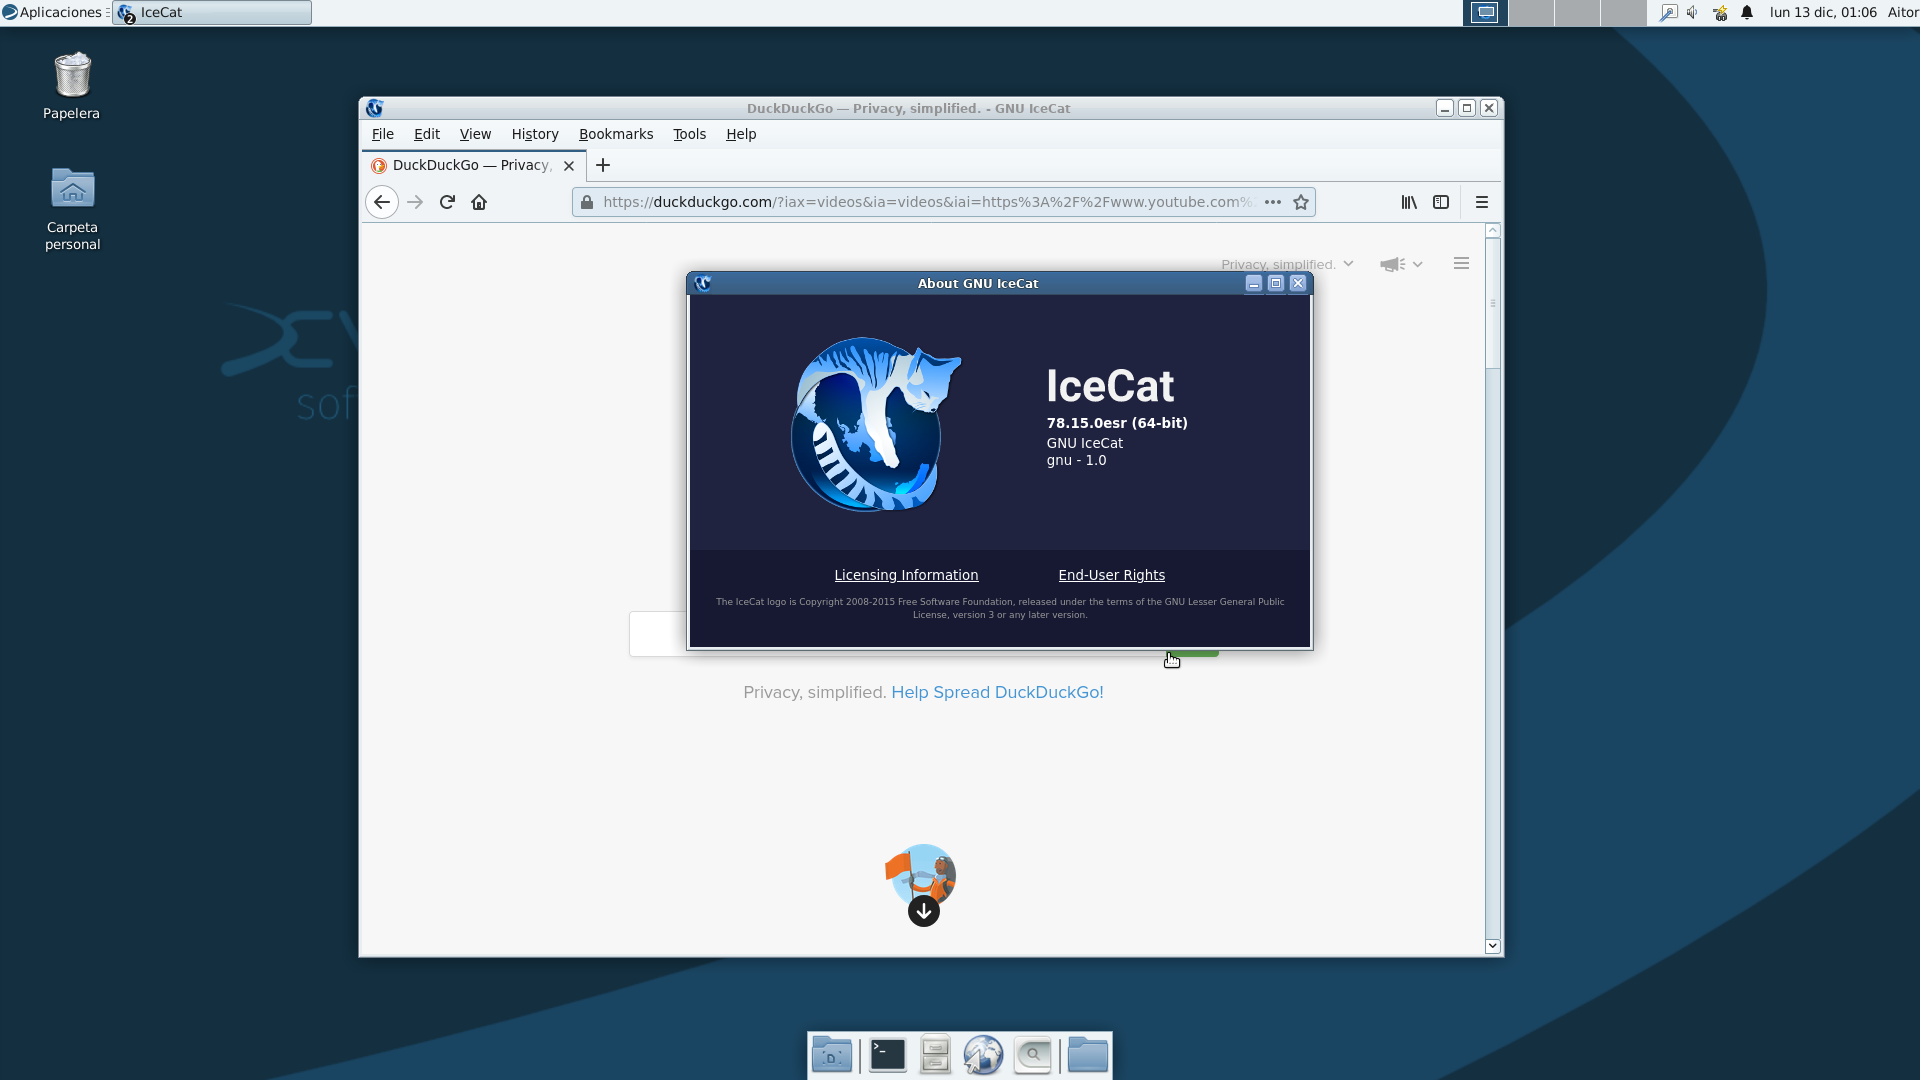Open the folder icon at dock's right end
1920x1080 pixels.
point(1087,1055)
